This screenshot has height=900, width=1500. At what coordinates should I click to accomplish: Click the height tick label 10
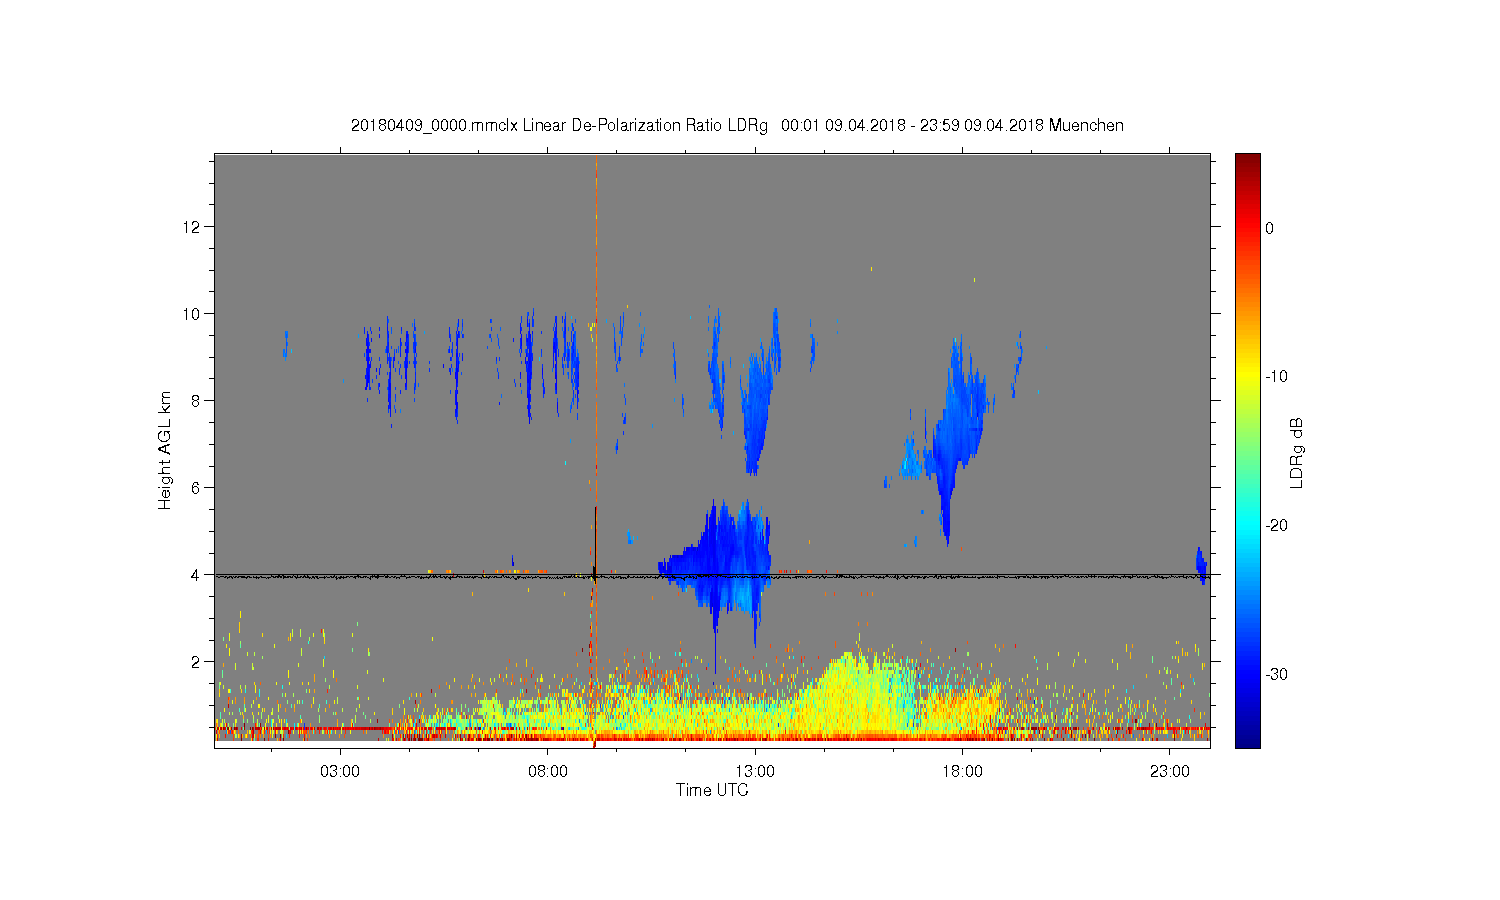[192, 314]
